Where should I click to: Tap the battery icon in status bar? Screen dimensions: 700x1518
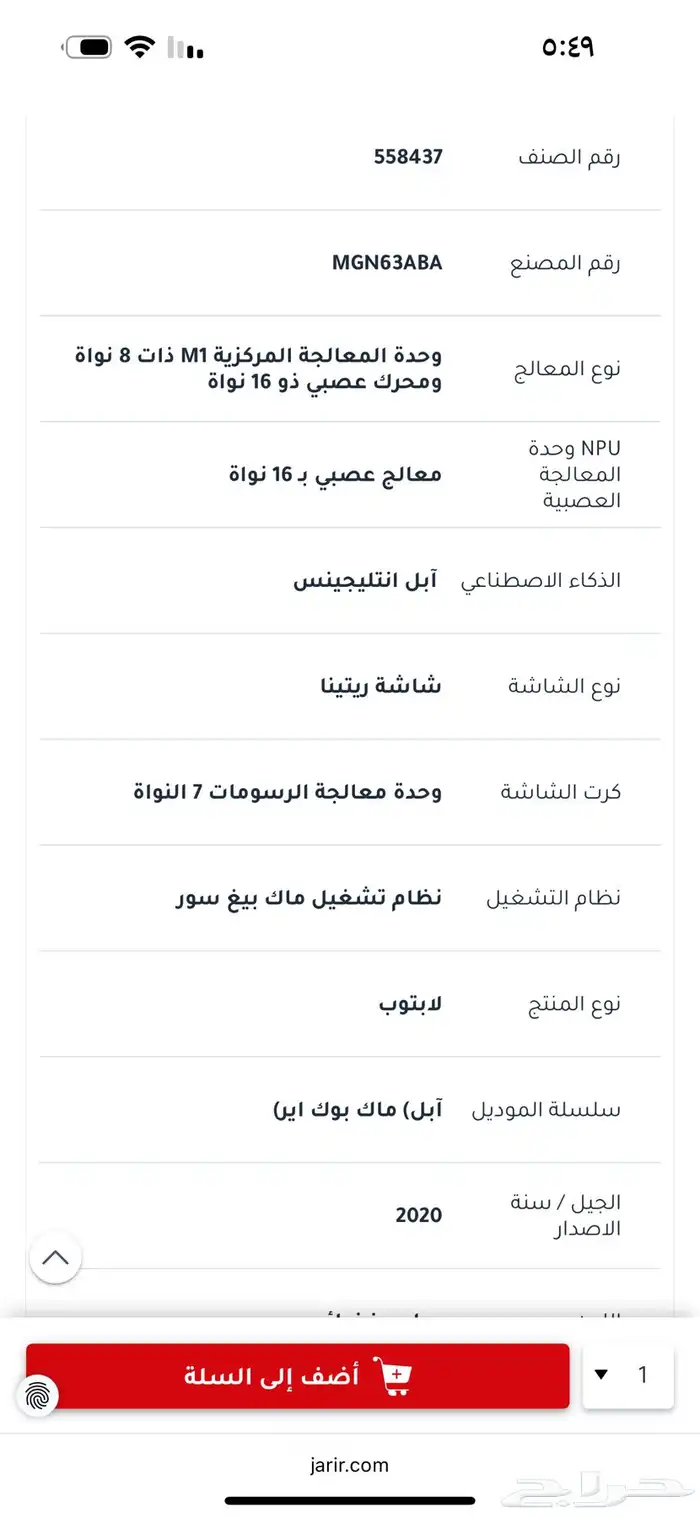[x=88, y=47]
